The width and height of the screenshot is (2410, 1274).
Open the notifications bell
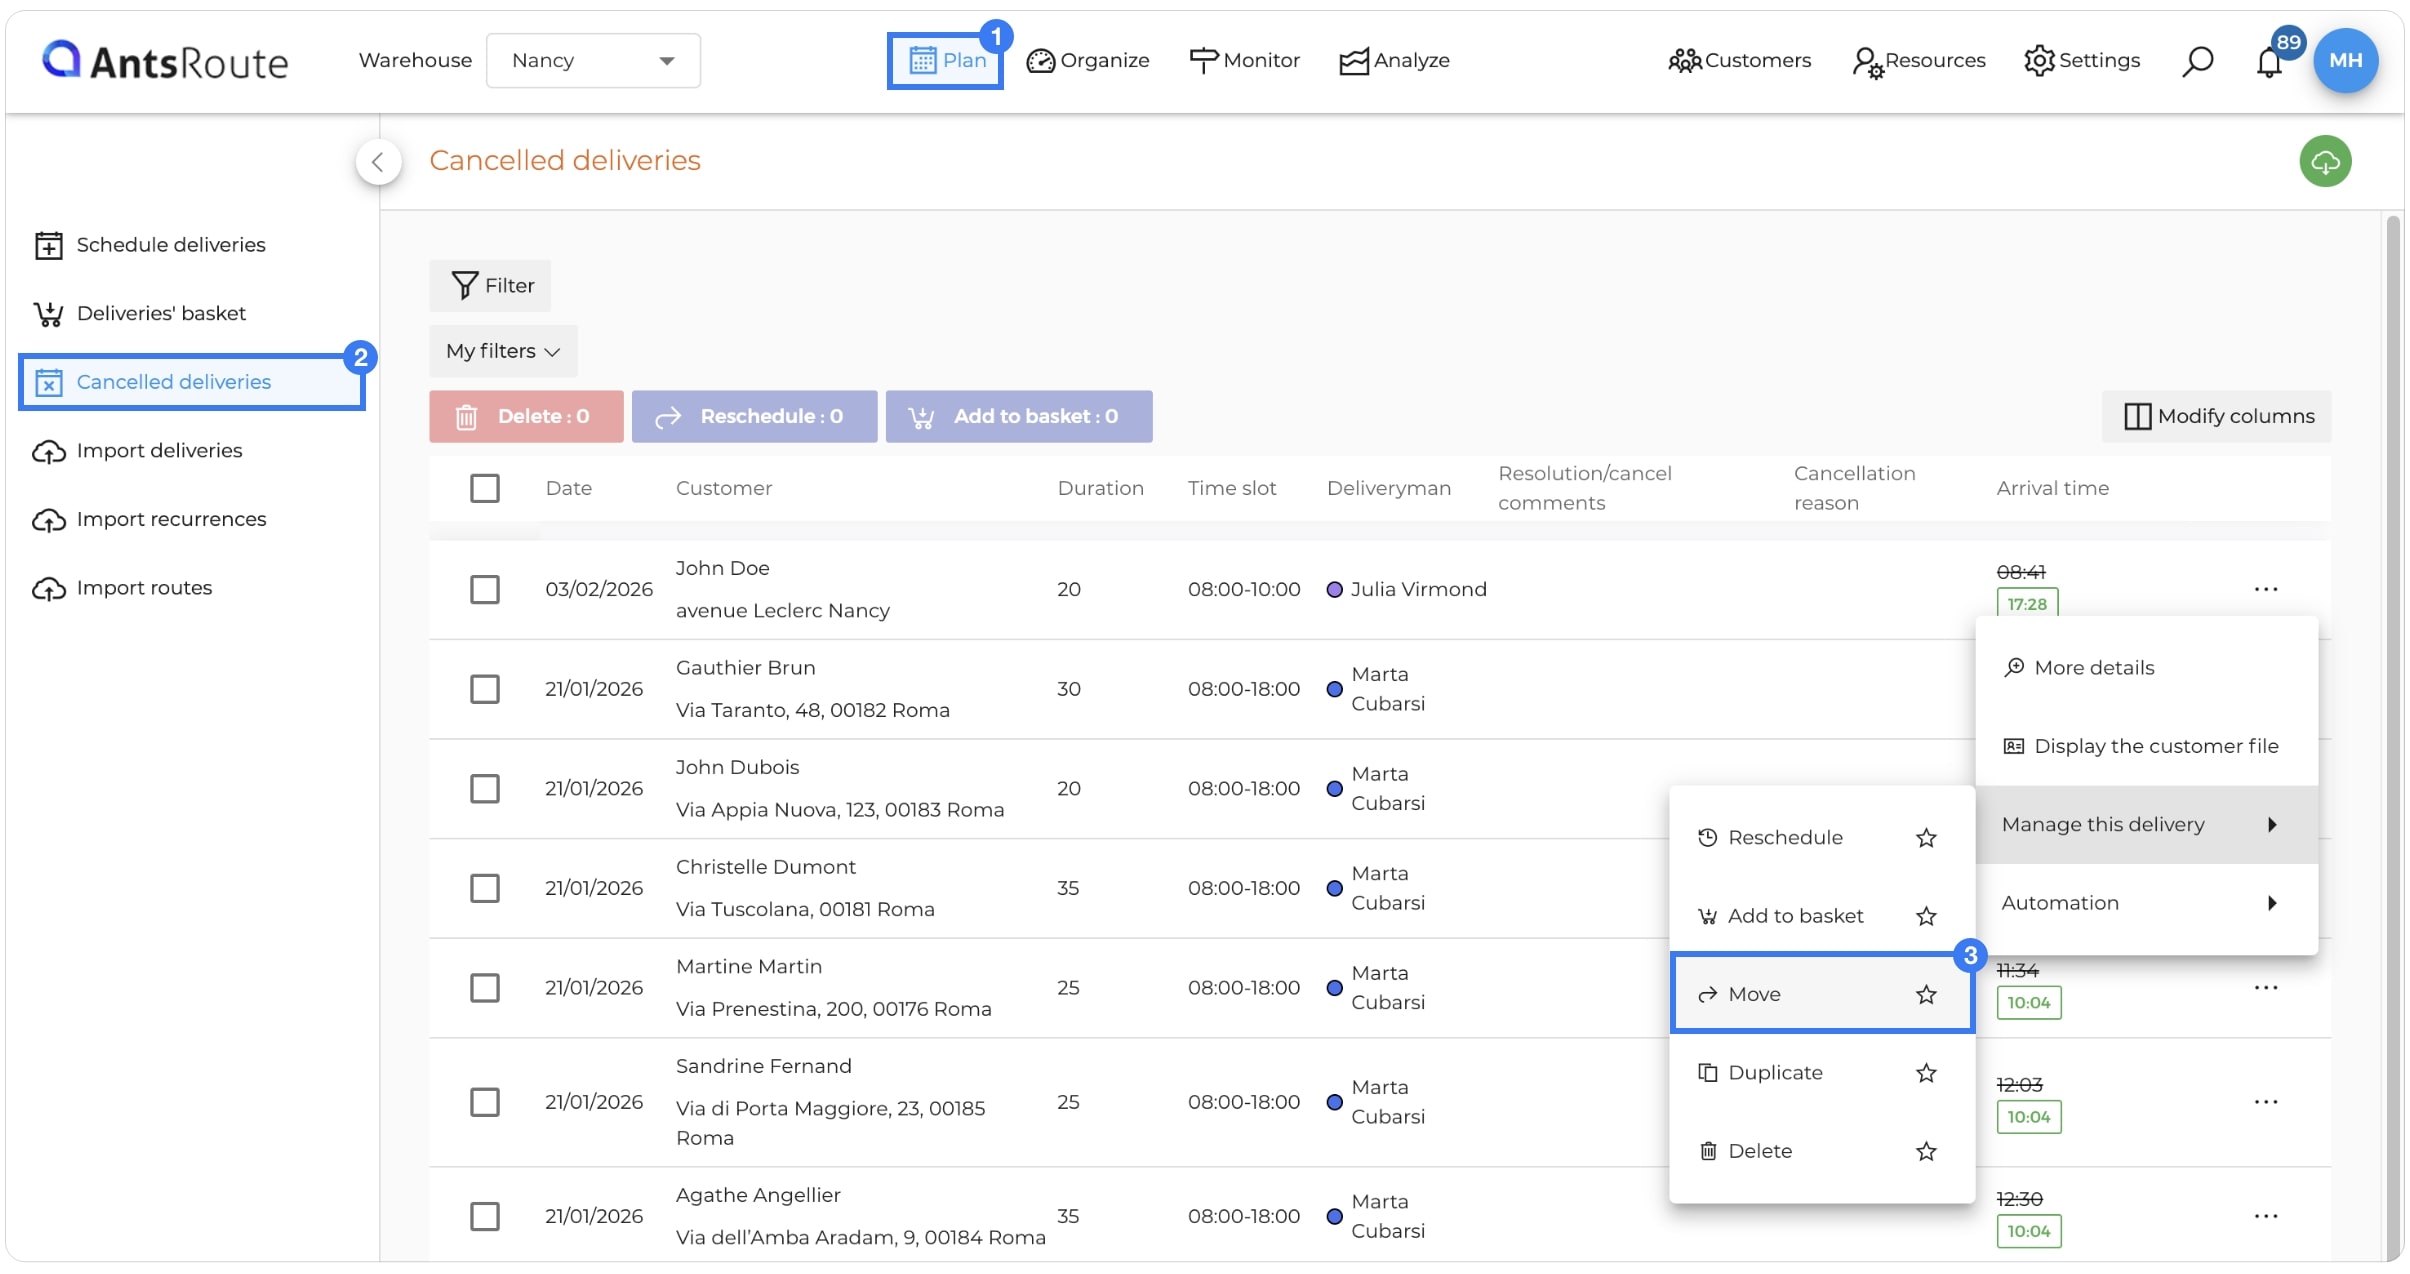click(2269, 62)
